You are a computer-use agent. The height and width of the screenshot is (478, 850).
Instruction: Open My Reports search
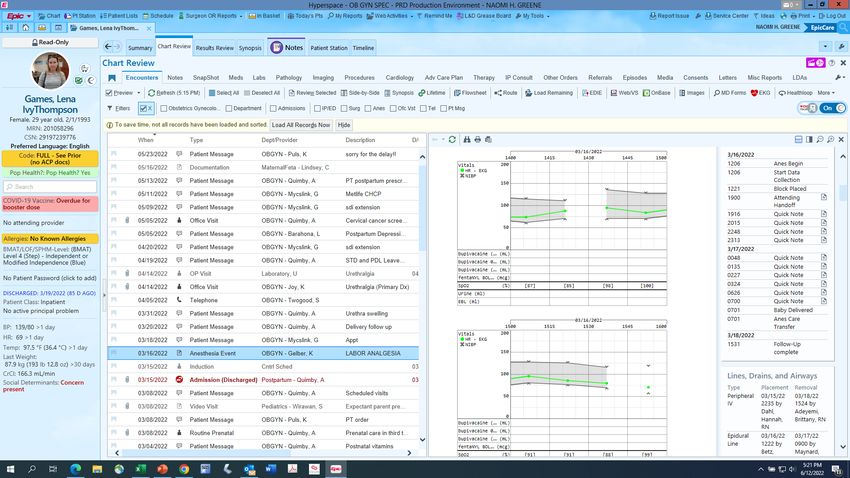(x=345, y=16)
